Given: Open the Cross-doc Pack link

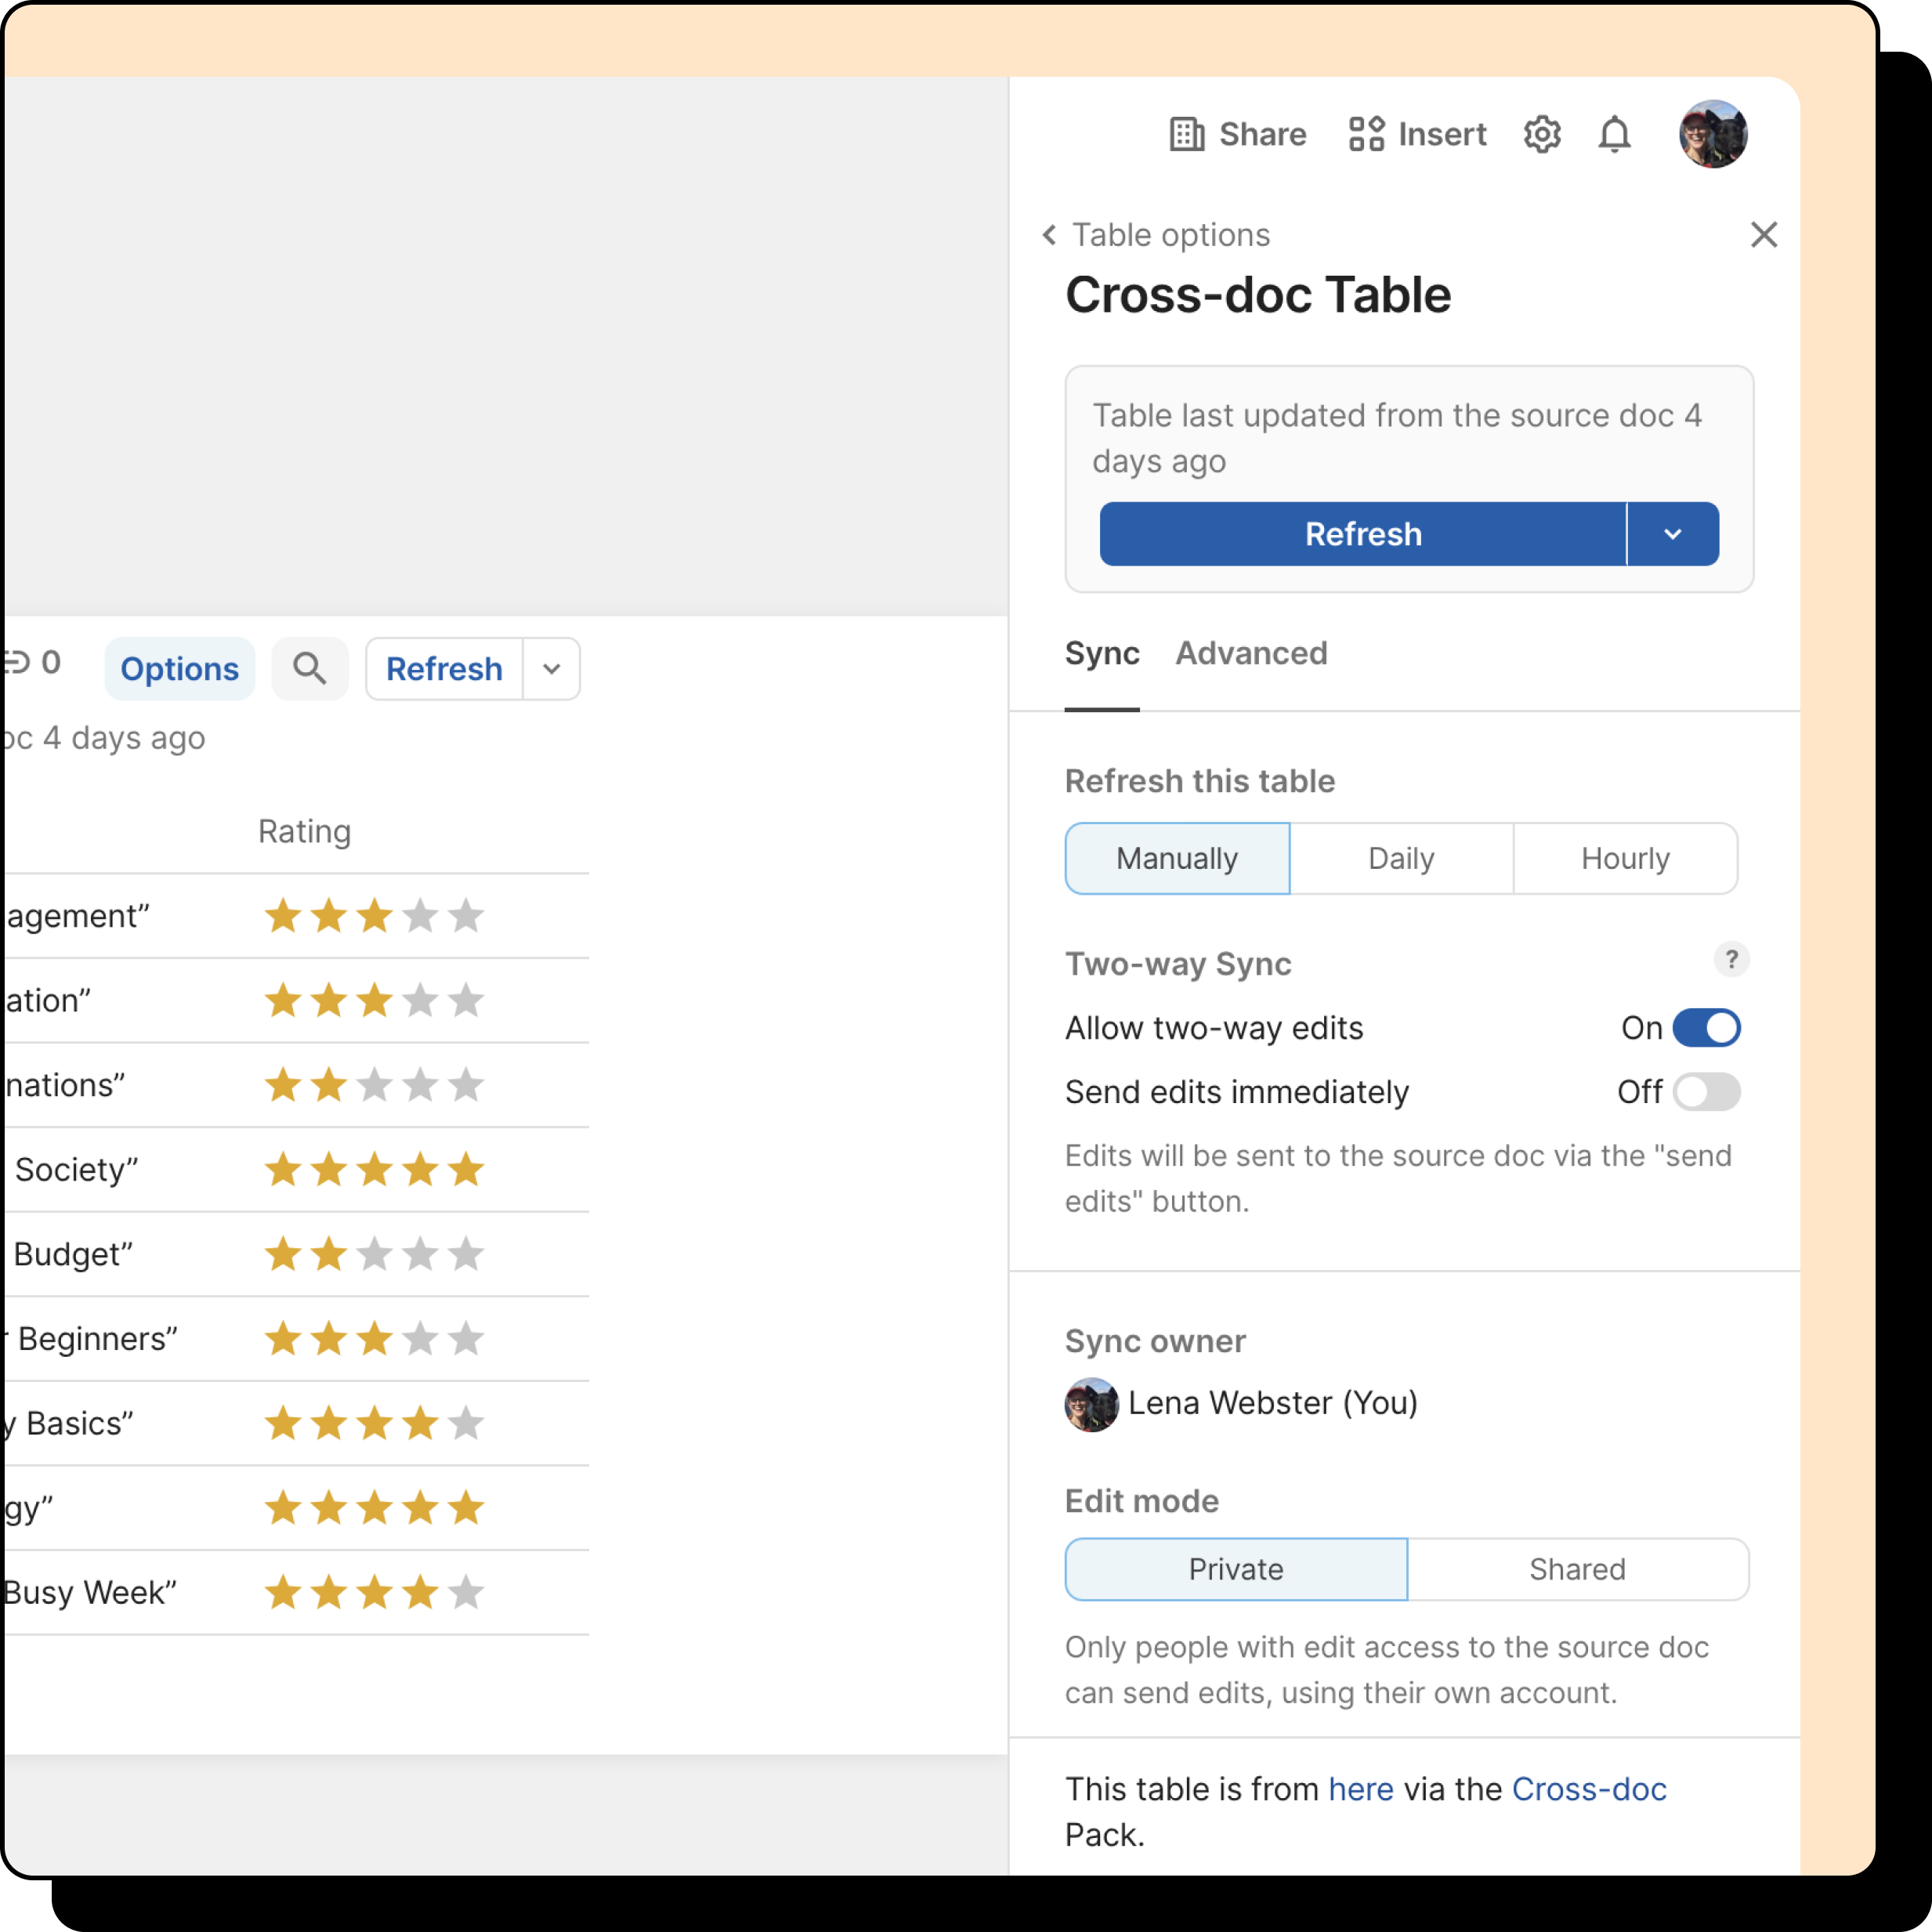Looking at the screenshot, I should [1588, 1789].
